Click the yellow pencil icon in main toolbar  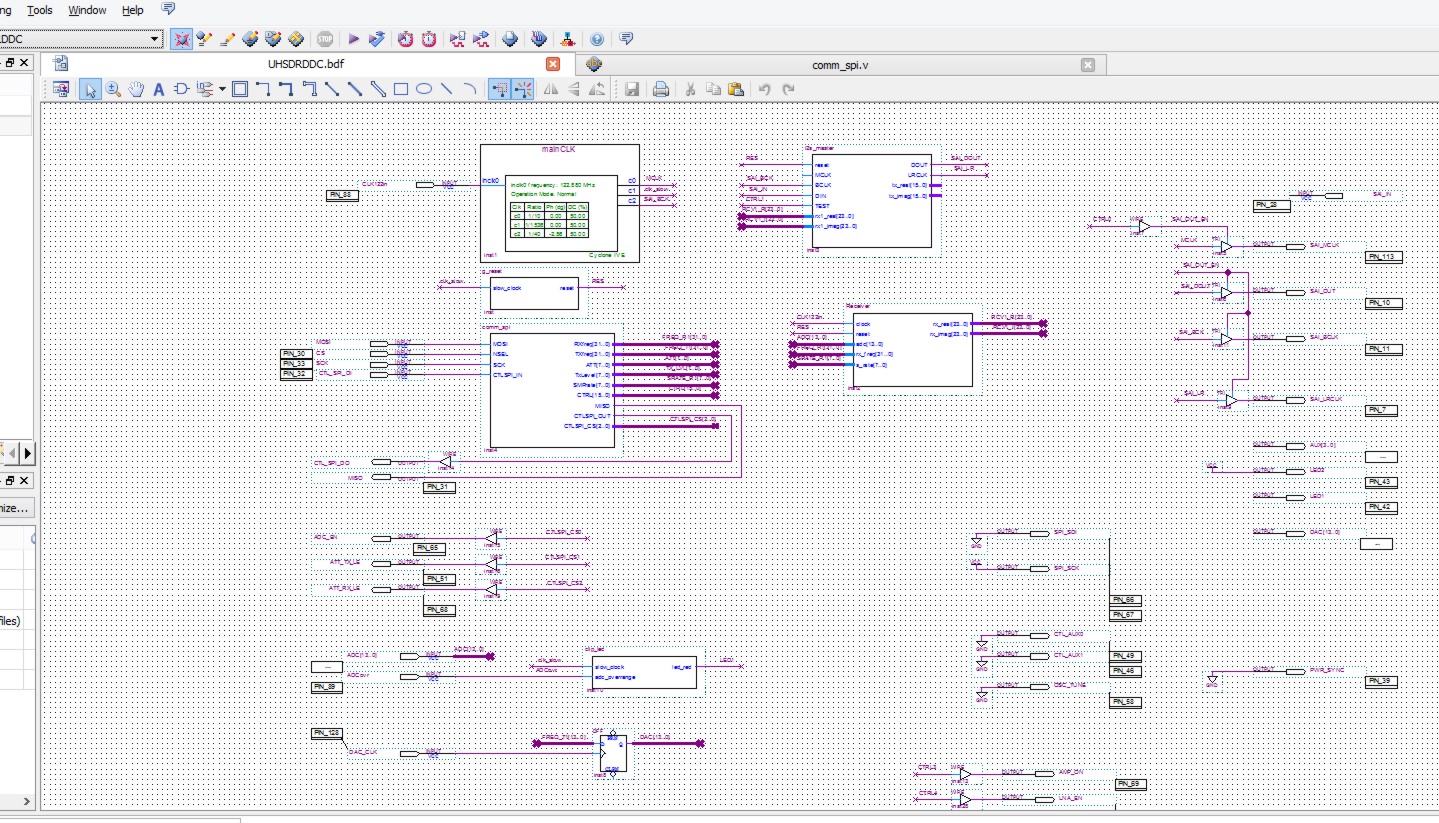227,39
